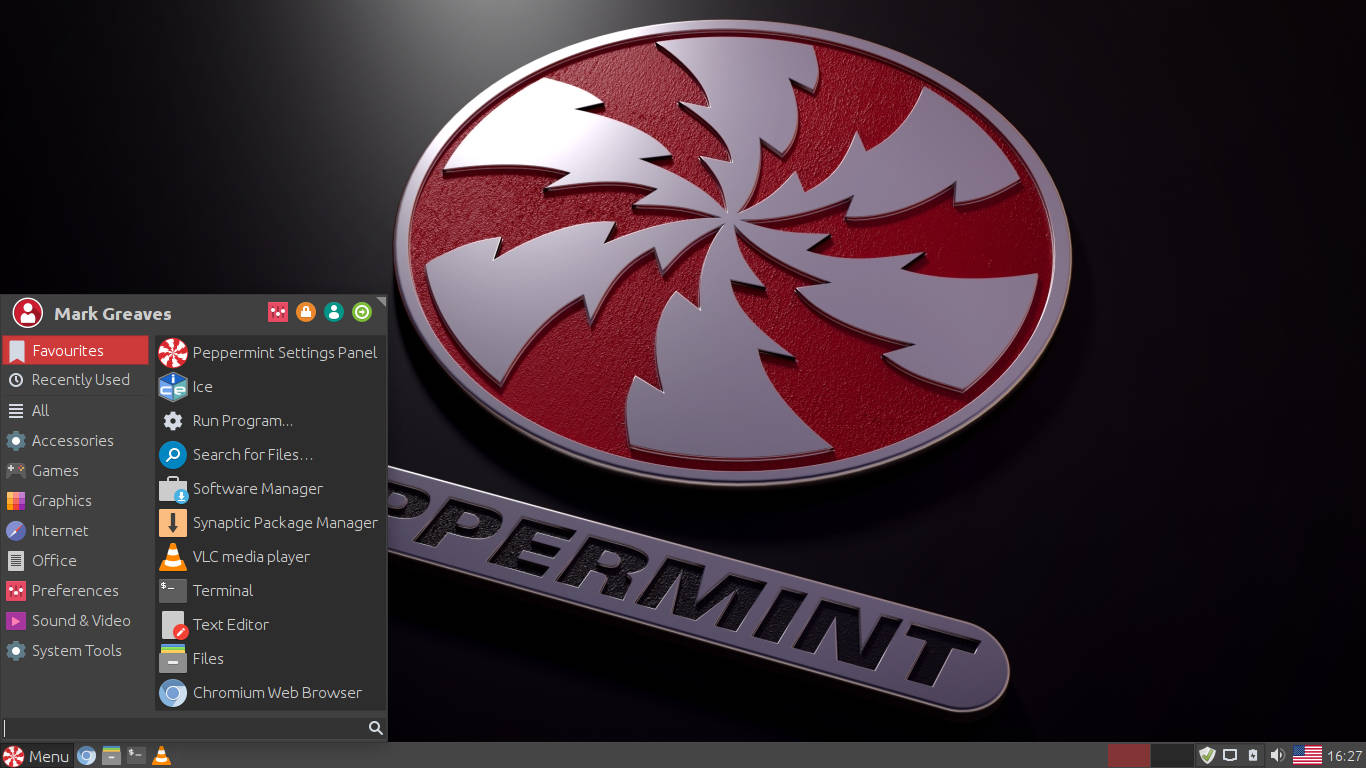Click the green log out icon
Viewport: 1366px width, 768px height.
[362, 312]
